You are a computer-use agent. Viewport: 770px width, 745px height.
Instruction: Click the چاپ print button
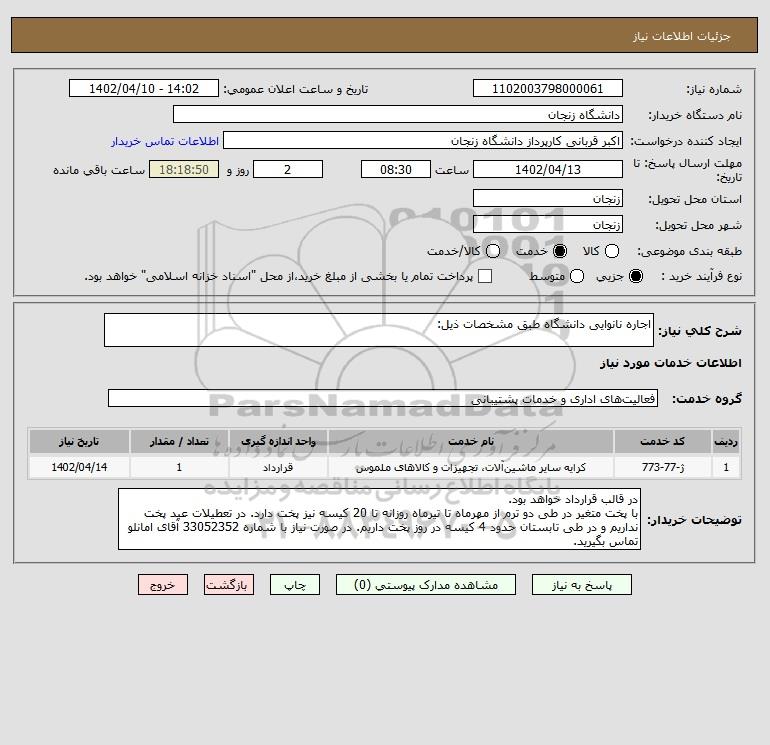[x=295, y=585]
